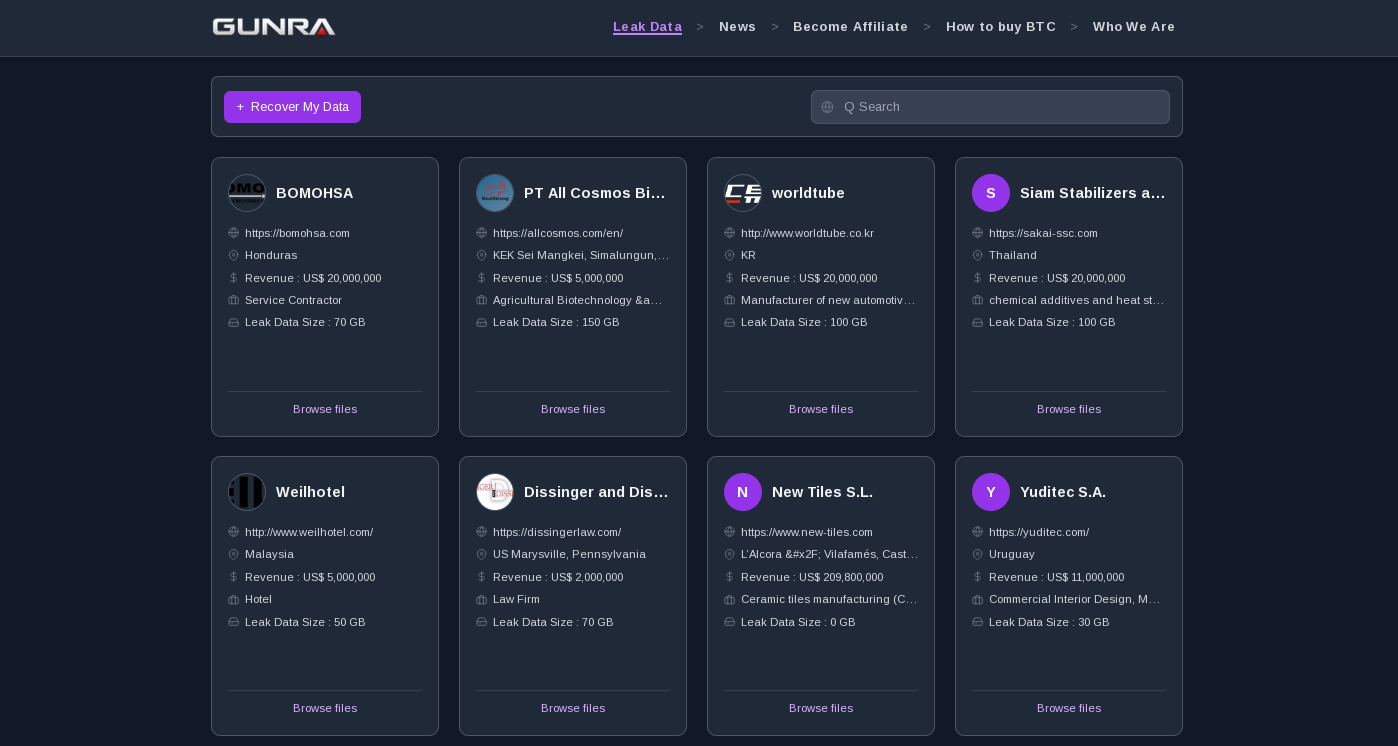The height and width of the screenshot is (746, 1398).
Task: Click the https://yuditec.com/ URL text
Action: click(1039, 532)
